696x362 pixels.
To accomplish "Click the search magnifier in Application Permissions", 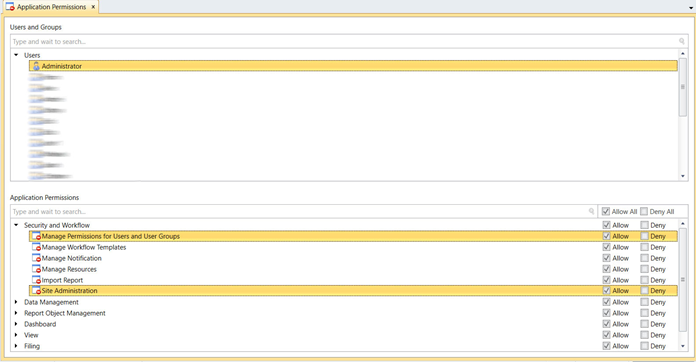I will pyautogui.click(x=591, y=211).
